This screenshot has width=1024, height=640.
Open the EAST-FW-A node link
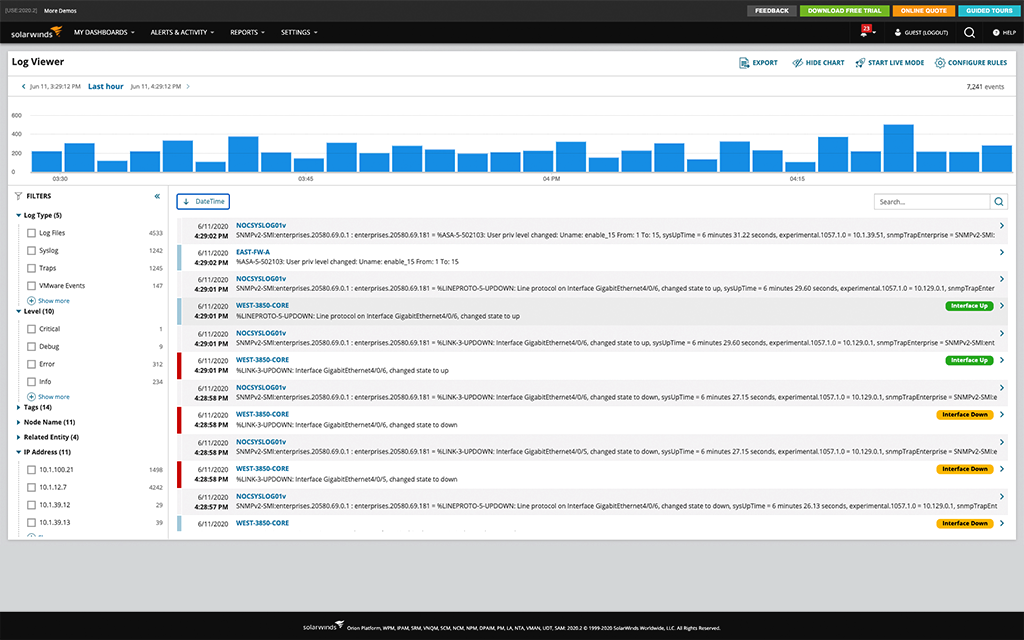pyautogui.click(x=253, y=252)
